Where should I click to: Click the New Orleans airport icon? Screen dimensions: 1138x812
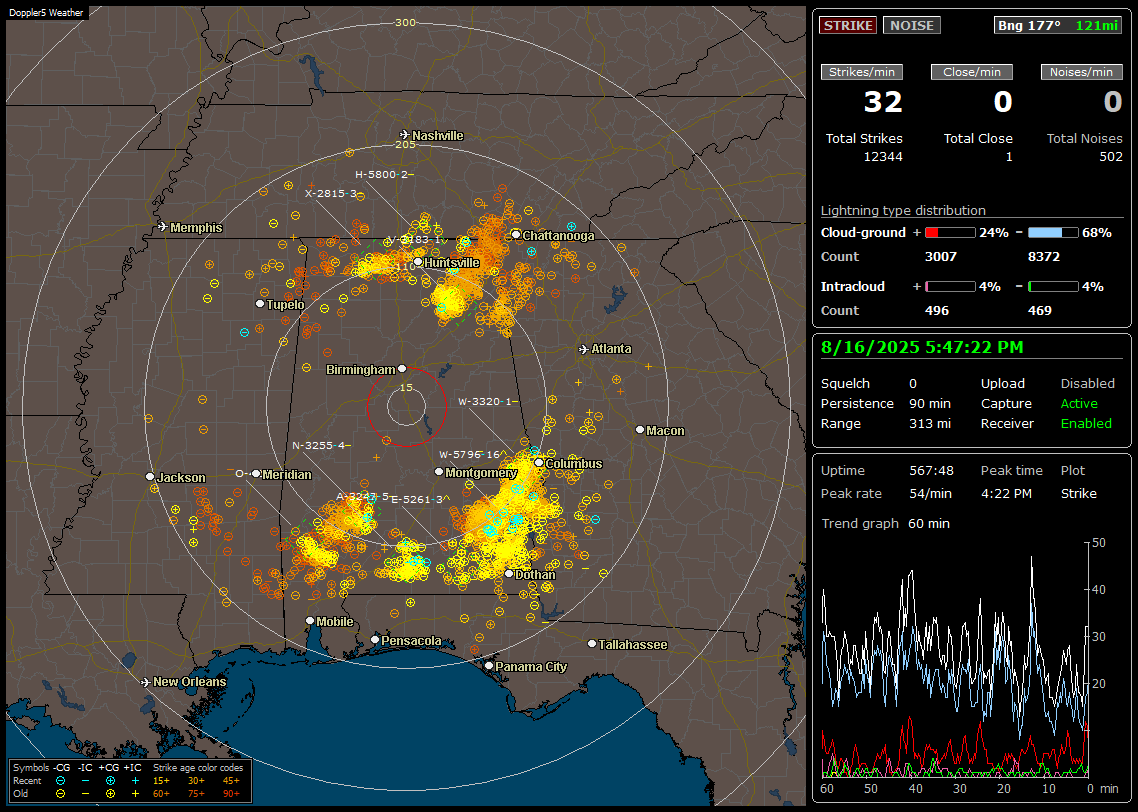146,682
